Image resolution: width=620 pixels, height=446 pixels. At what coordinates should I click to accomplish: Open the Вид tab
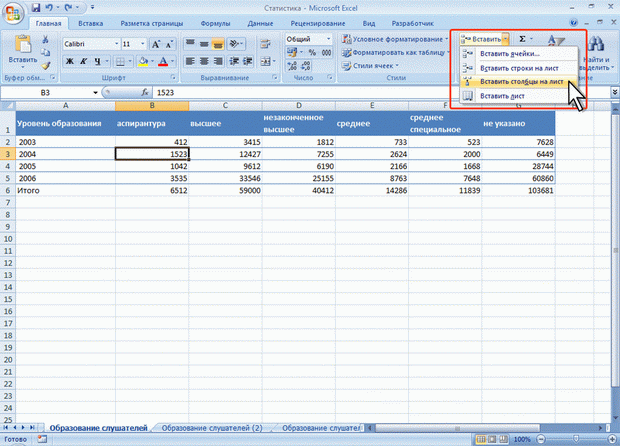369,23
